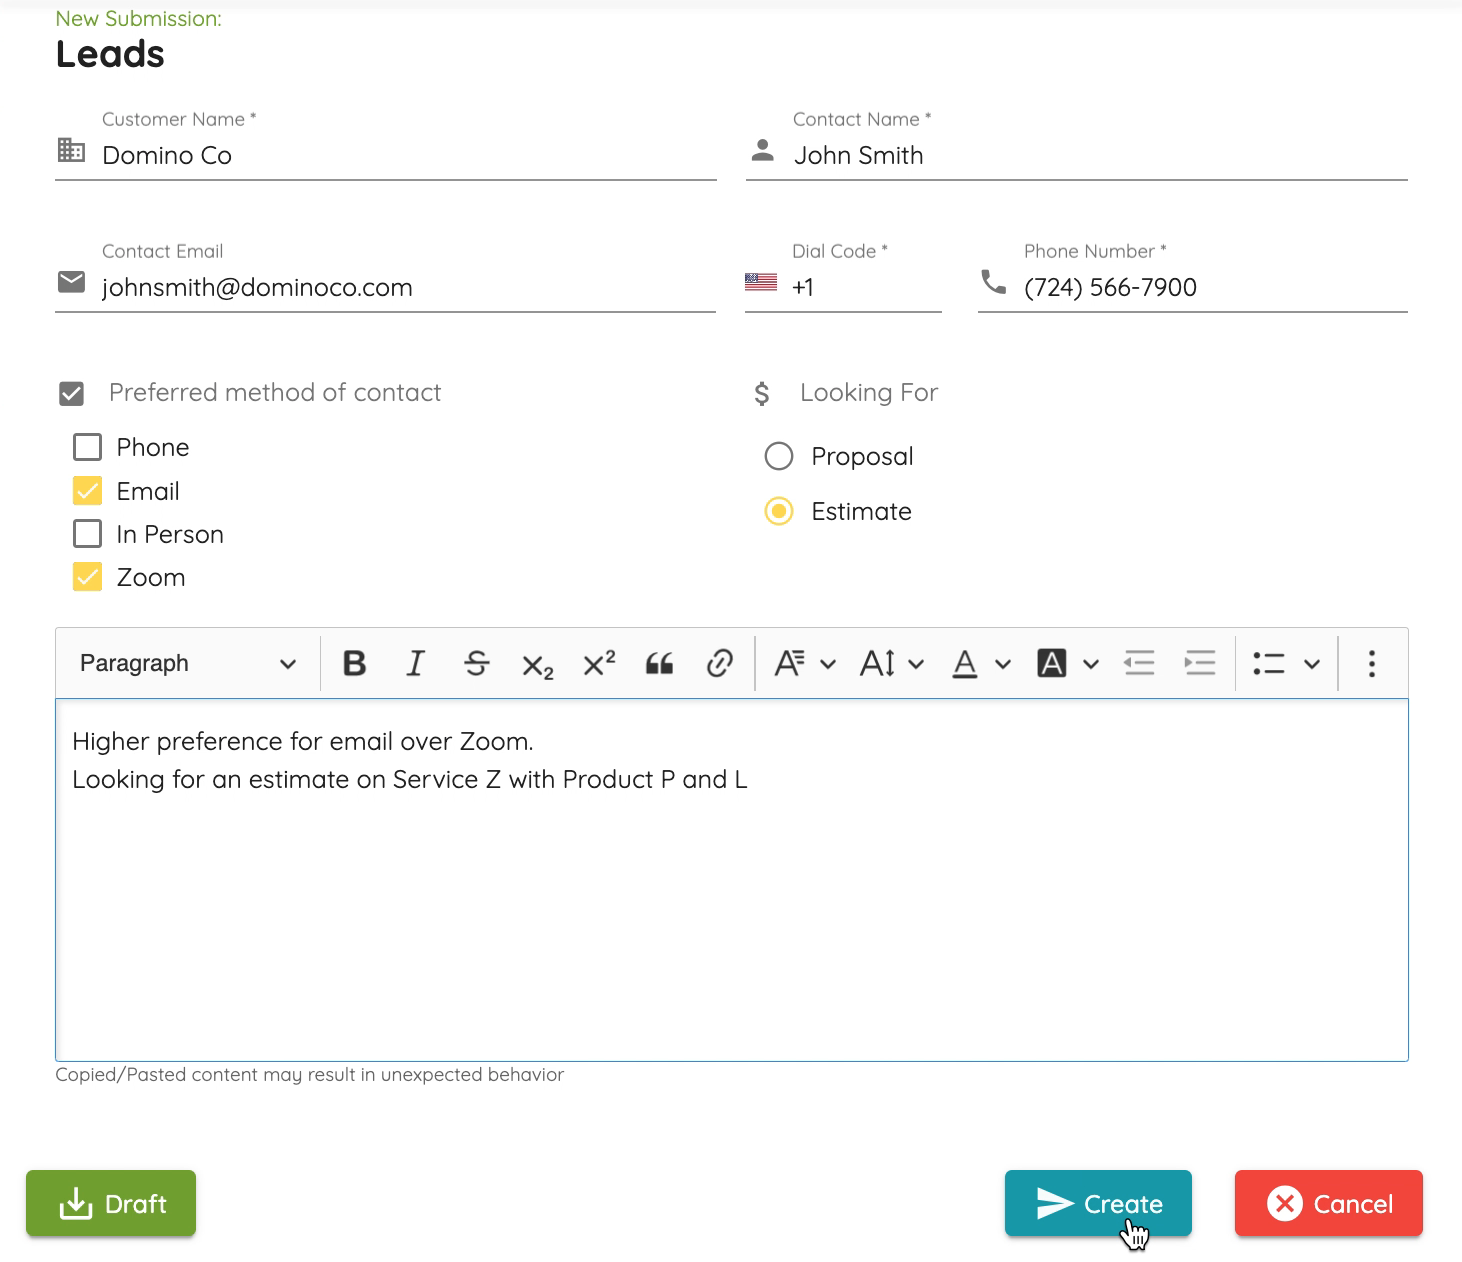Click the envelope icon beside Contact Email

tap(71, 282)
